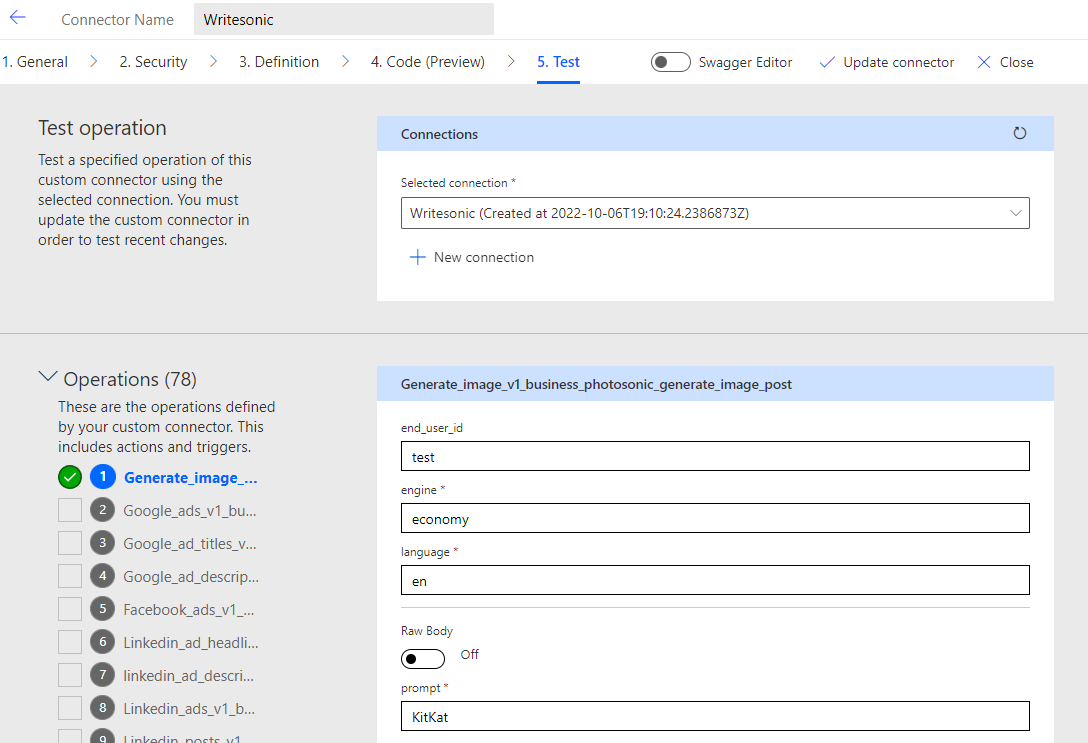The width and height of the screenshot is (1088, 743).
Task: Select the Google_ad_descrip... operation
Action: point(191,577)
